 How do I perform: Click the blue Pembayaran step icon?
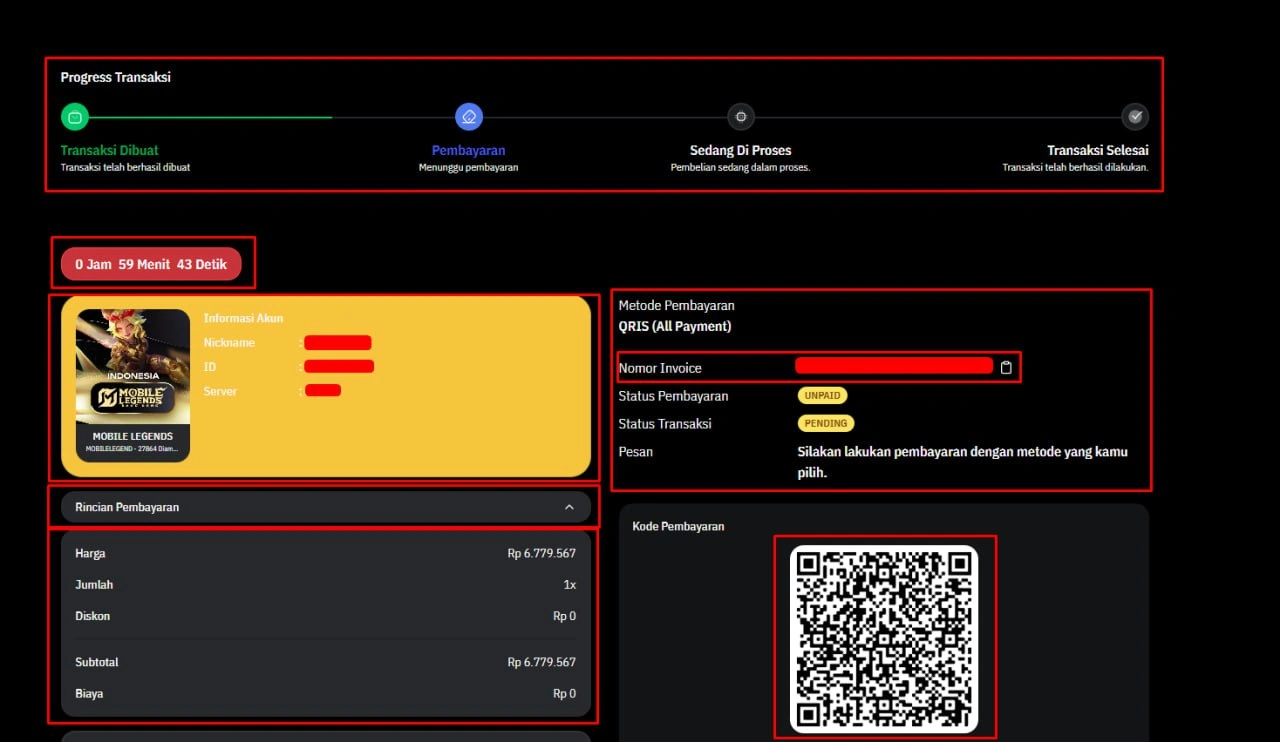469,117
